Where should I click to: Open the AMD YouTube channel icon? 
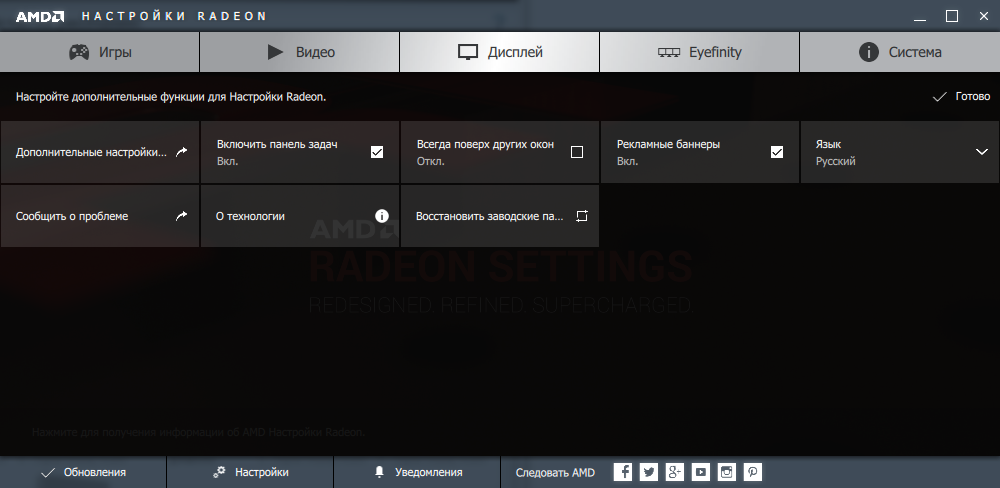[701, 472]
